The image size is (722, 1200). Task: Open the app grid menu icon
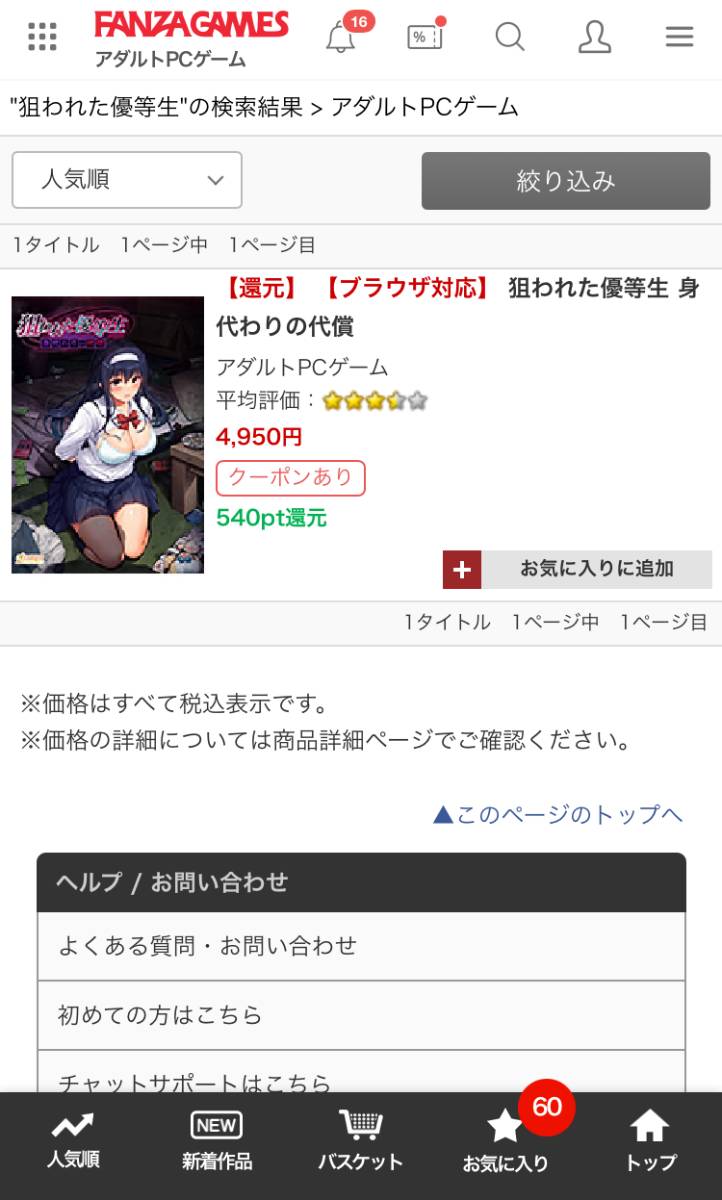[42, 37]
